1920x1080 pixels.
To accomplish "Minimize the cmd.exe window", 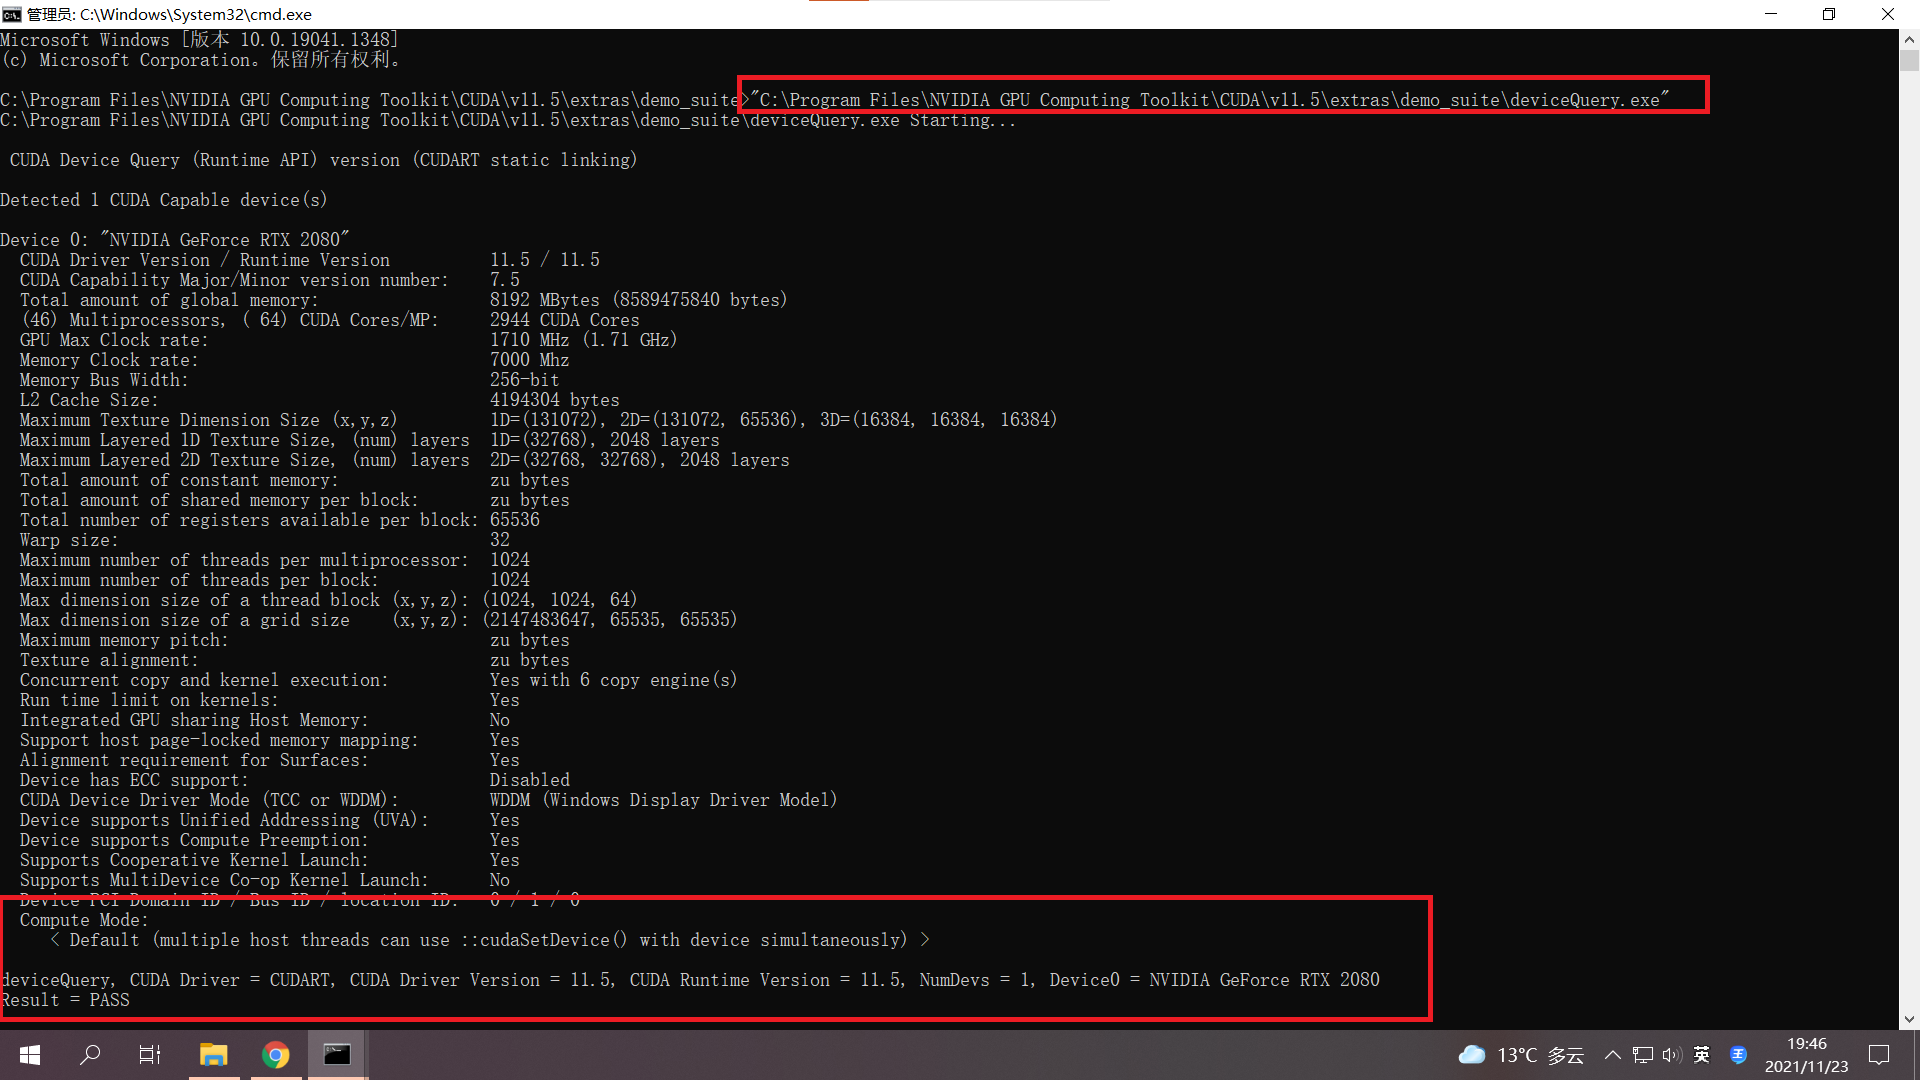I will click(1771, 14).
